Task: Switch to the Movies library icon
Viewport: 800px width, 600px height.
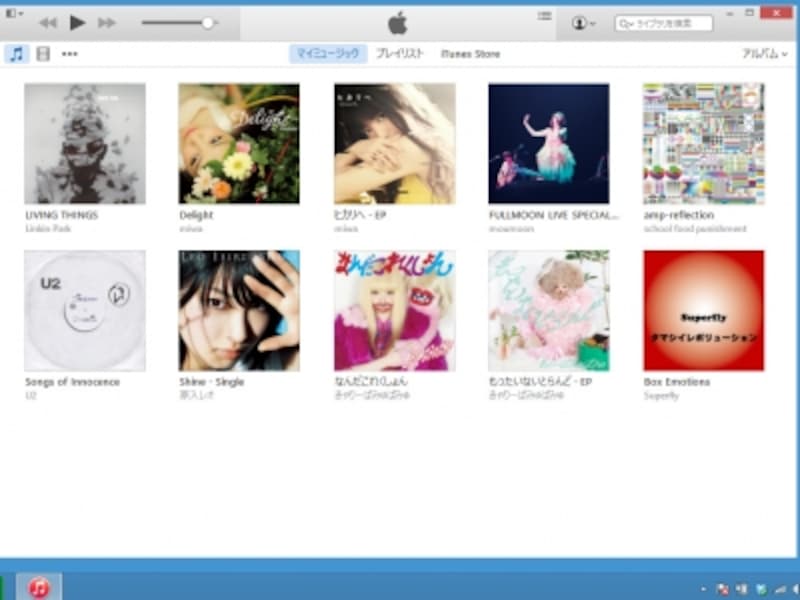Action: [43, 54]
